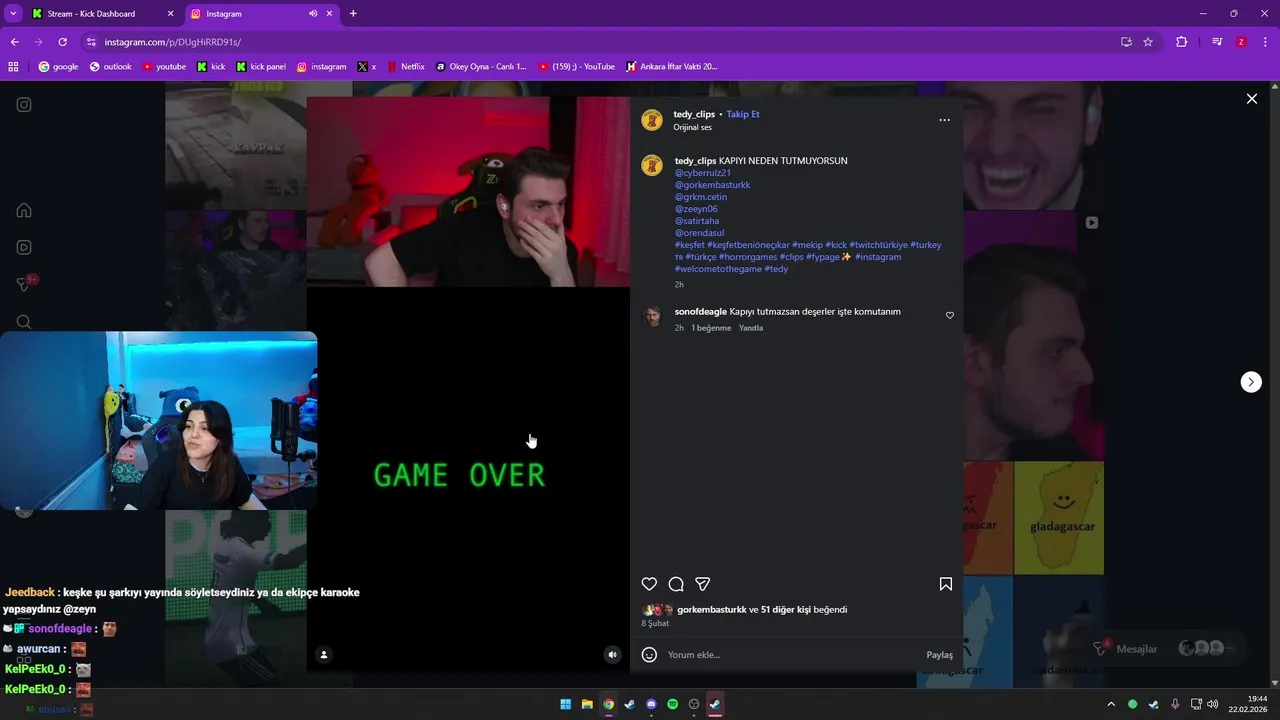Toggle video sound with the speaker icon
This screenshot has width=1280, height=720.
click(612, 655)
